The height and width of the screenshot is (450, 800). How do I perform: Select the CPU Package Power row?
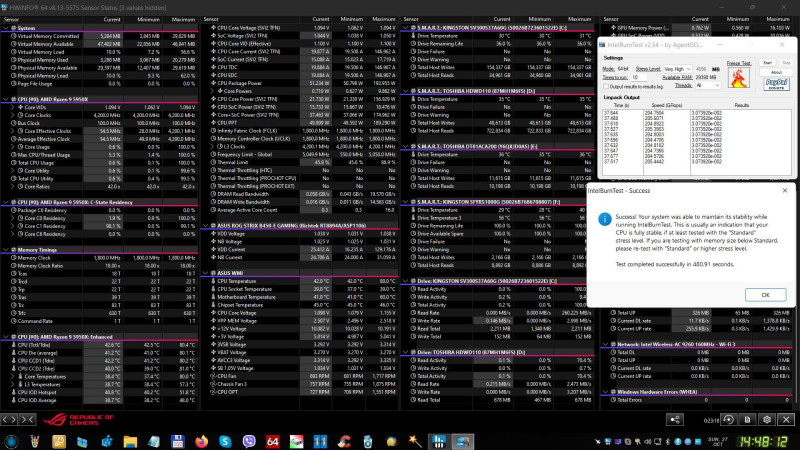299,83
